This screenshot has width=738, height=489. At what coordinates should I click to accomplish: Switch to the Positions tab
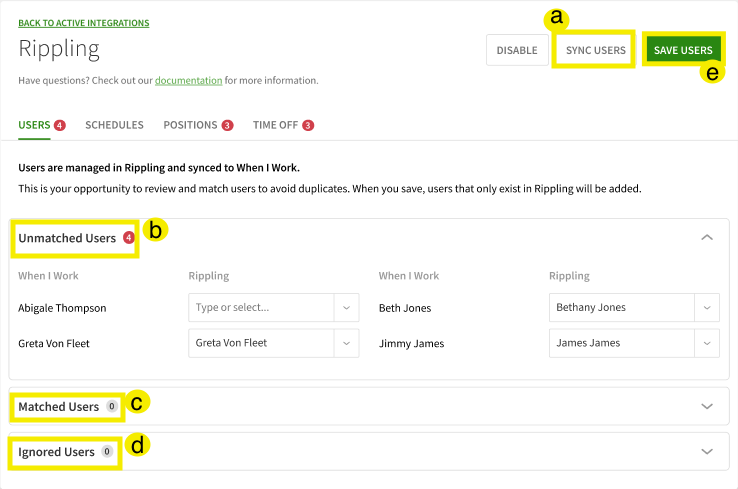[190, 125]
